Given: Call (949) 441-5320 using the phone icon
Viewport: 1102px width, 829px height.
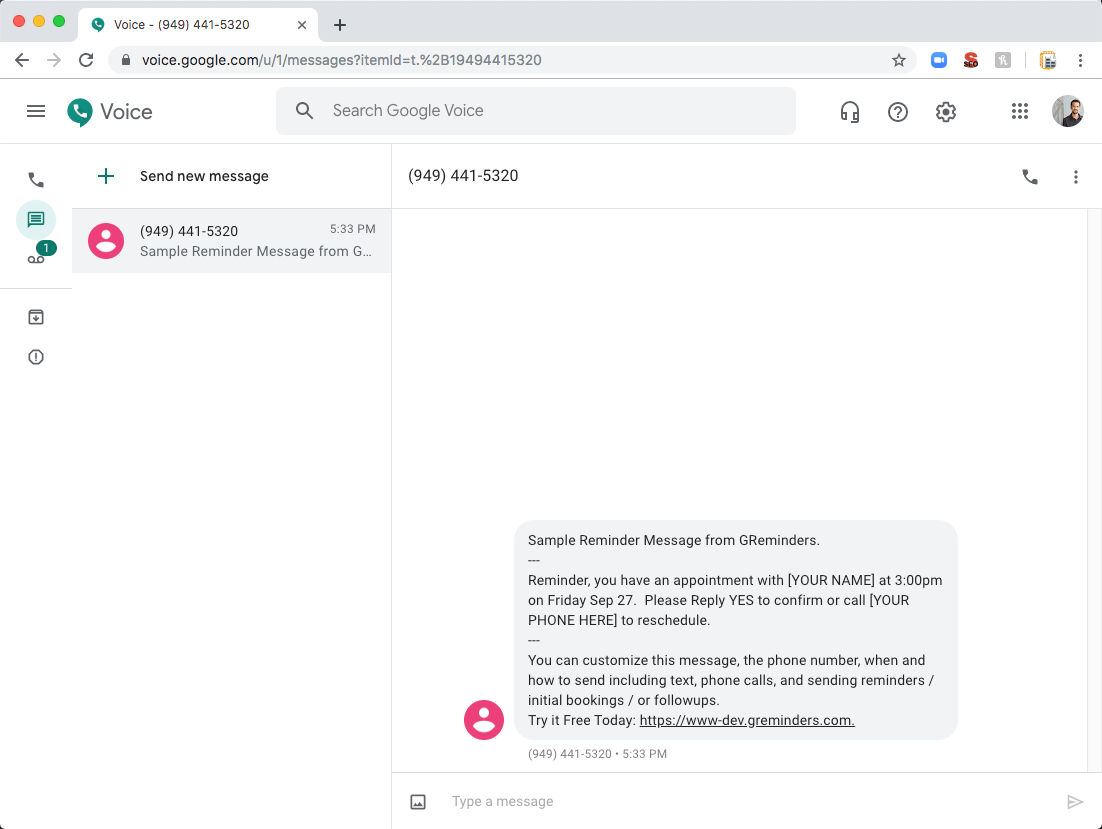Looking at the screenshot, I should pos(1030,177).
